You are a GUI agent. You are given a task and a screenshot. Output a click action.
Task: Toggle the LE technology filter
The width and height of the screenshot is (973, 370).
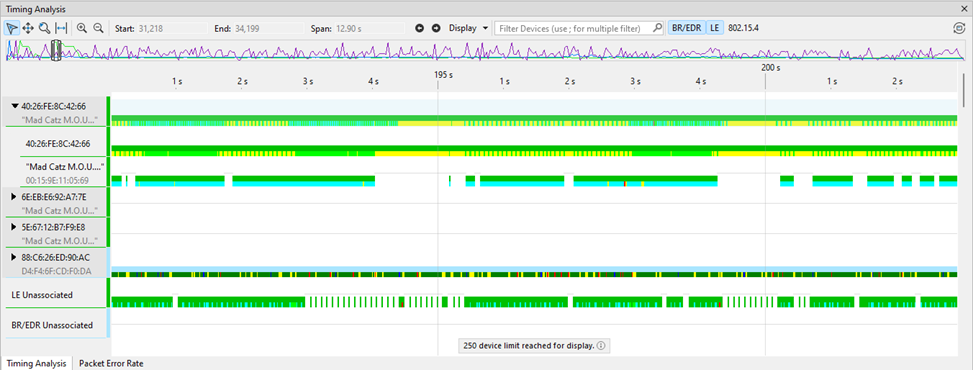(714, 28)
